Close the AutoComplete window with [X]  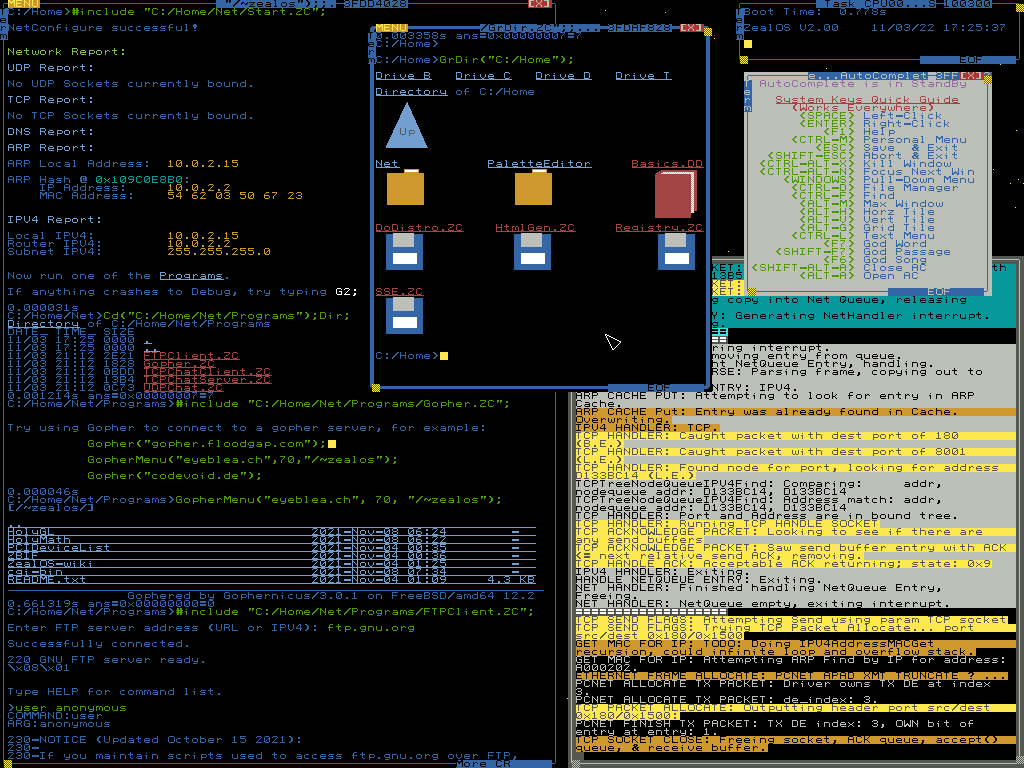tap(972, 76)
